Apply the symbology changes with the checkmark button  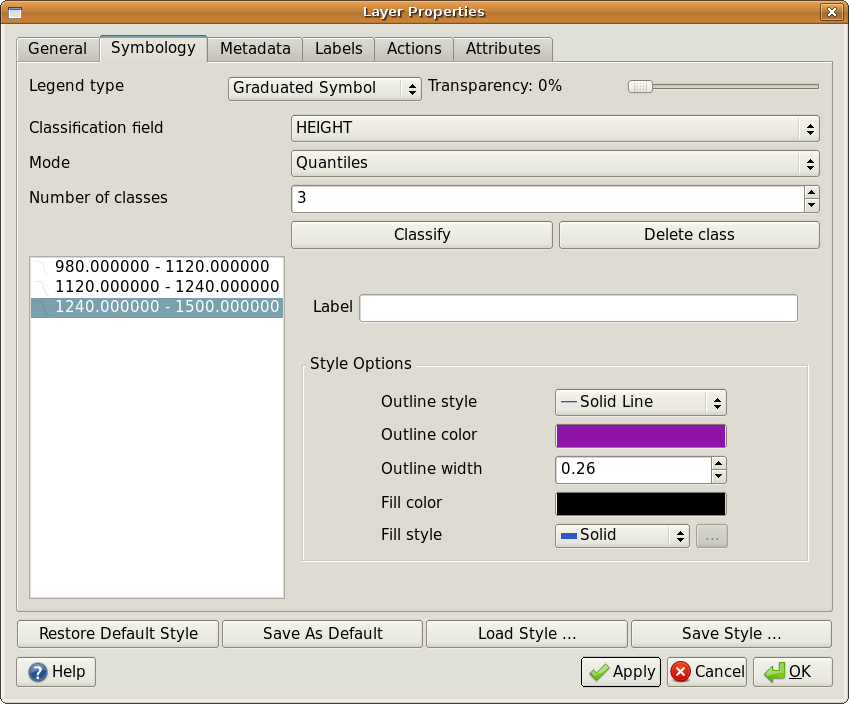pyautogui.click(x=620, y=671)
